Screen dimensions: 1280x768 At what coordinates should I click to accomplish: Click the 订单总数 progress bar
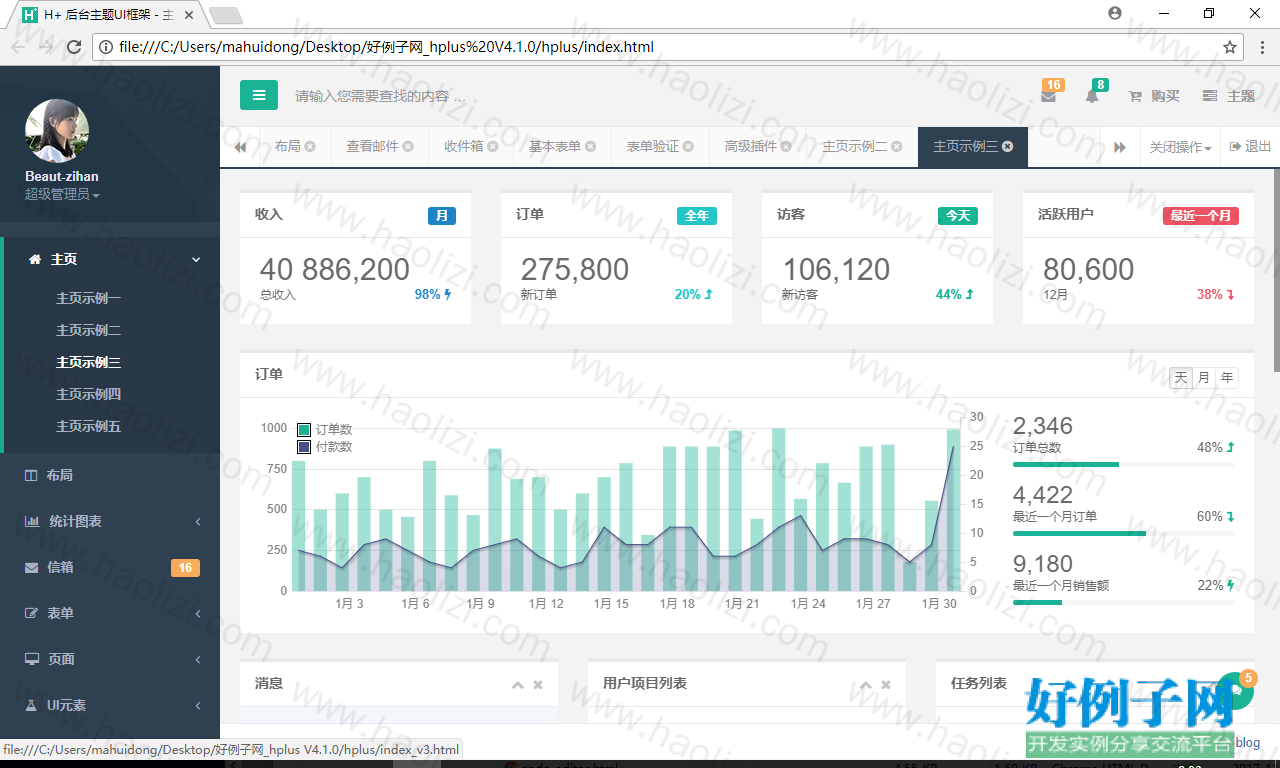1123,464
